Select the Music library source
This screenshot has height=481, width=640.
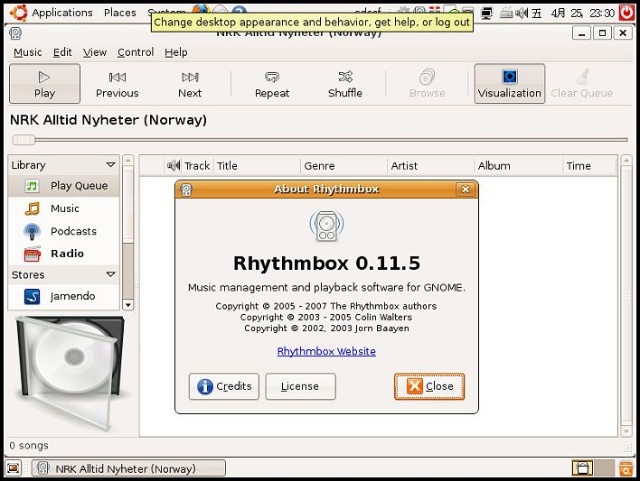[x=64, y=209]
